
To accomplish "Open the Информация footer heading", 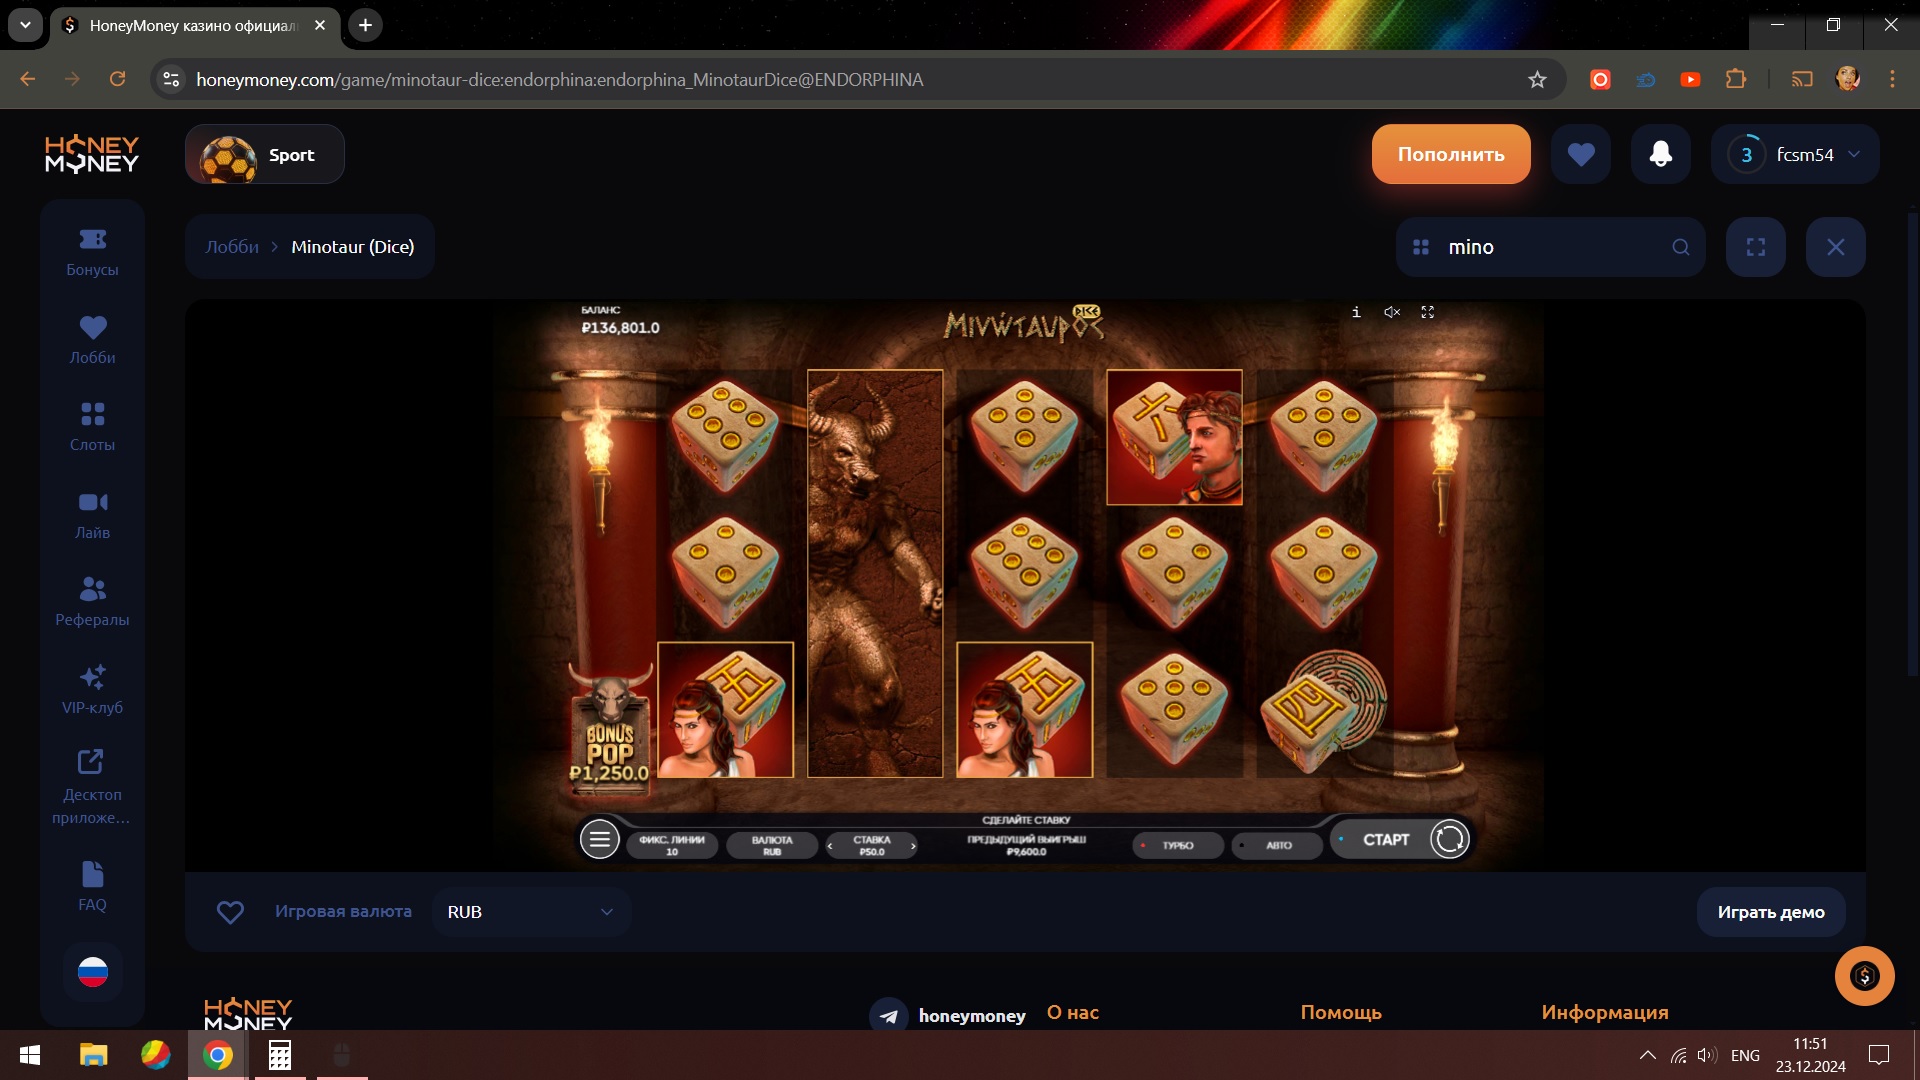I will click(1605, 1012).
